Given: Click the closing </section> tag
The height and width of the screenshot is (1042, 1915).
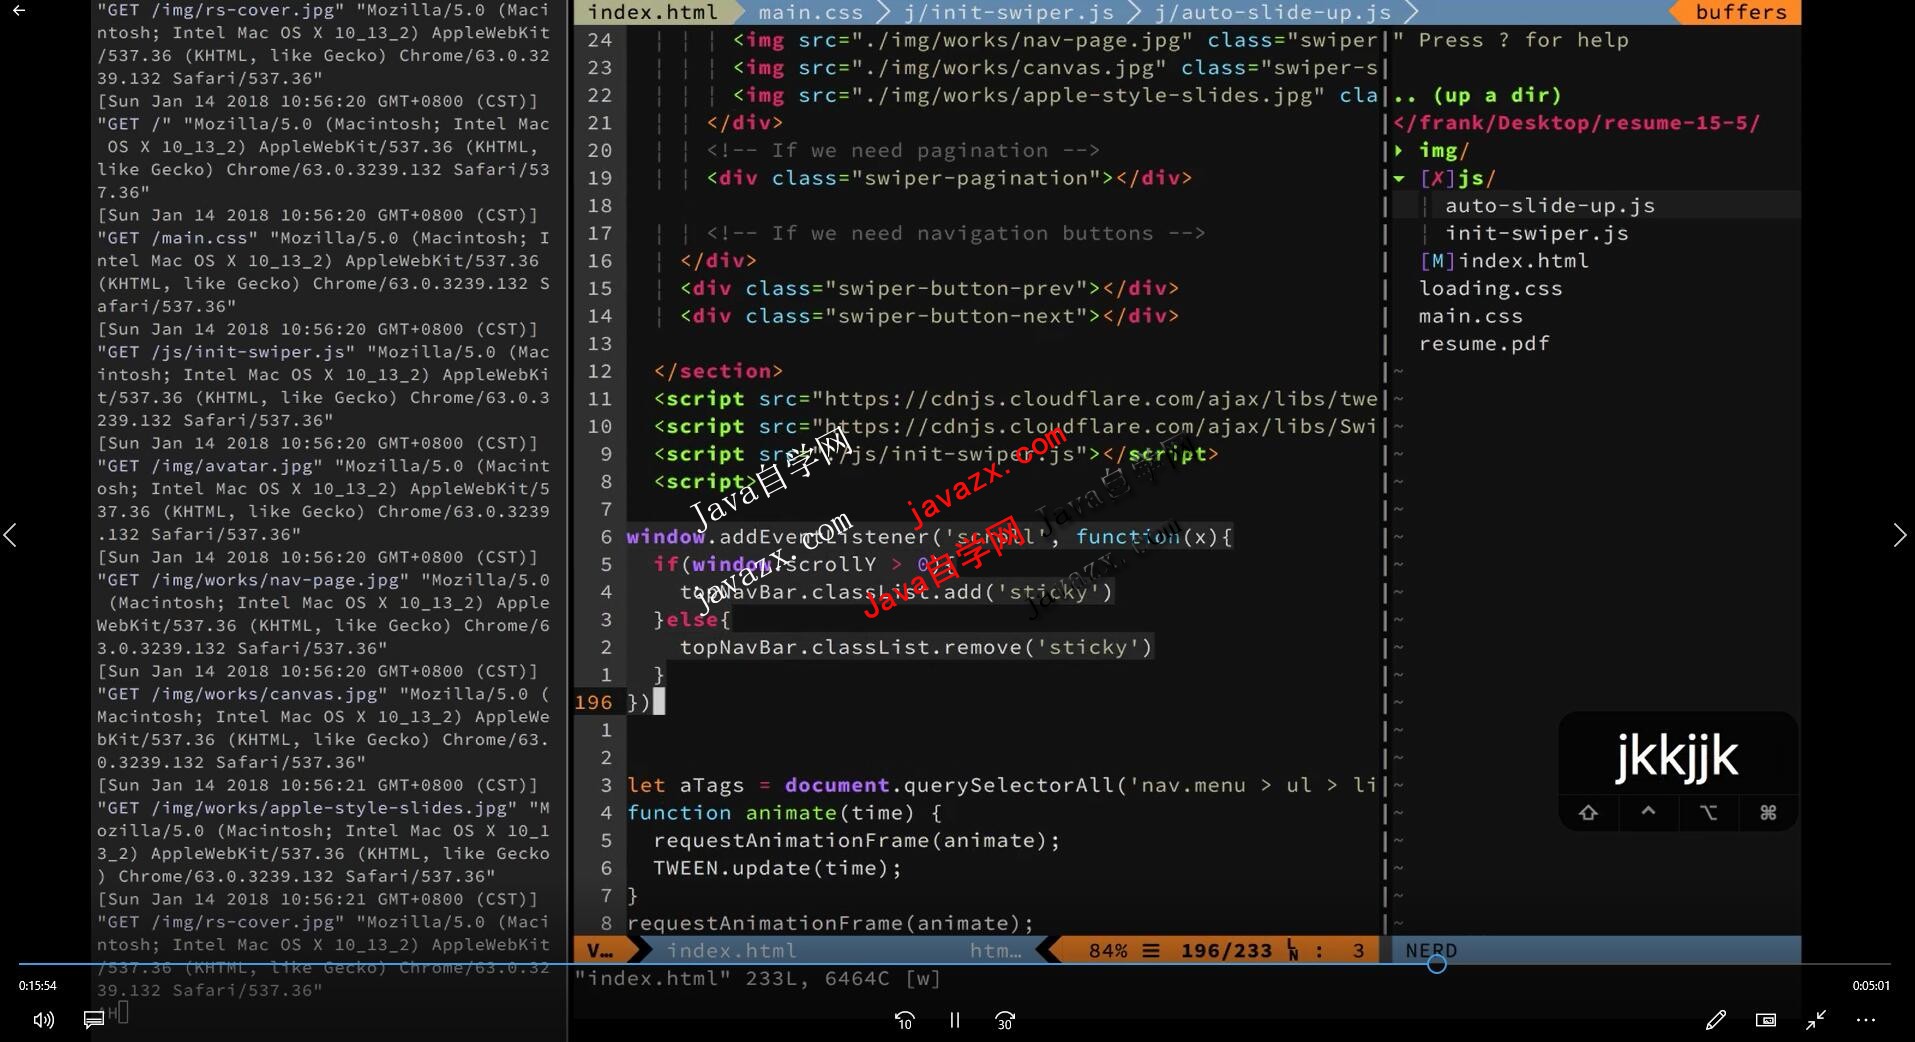Looking at the screenshot, I should [x=718, y=371].
